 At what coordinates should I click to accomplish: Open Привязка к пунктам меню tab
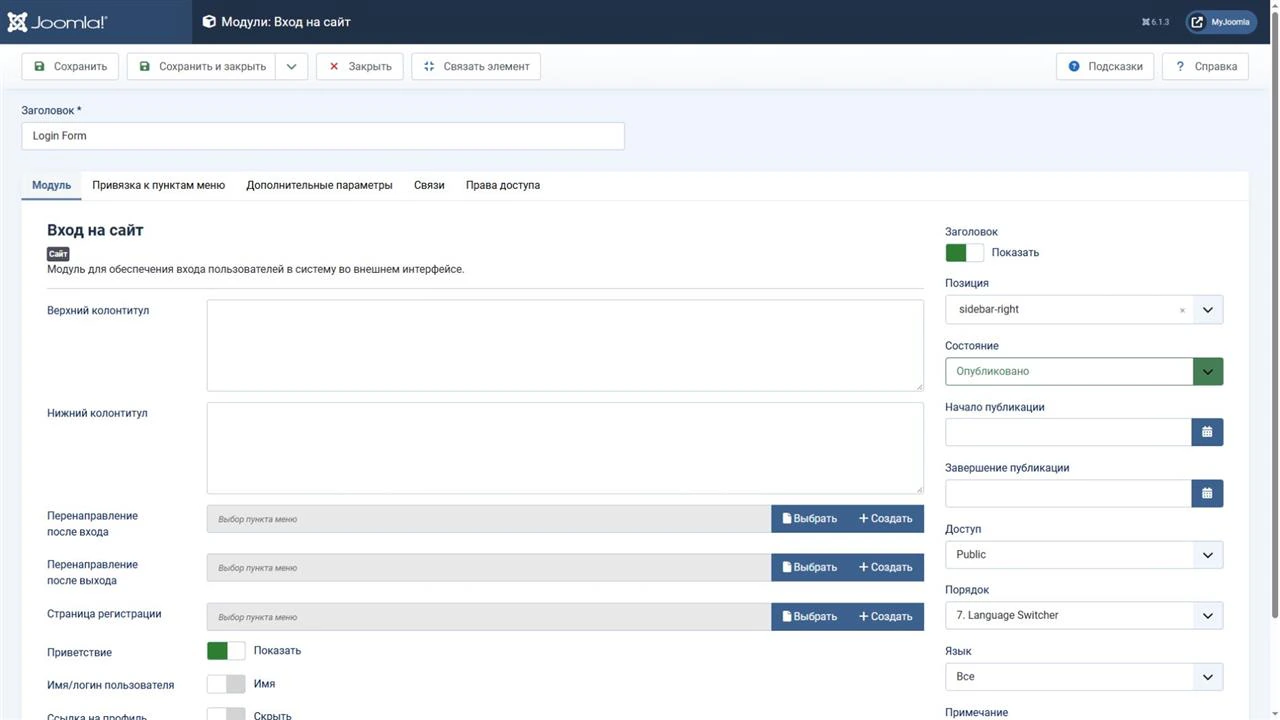tap(158, 185)
